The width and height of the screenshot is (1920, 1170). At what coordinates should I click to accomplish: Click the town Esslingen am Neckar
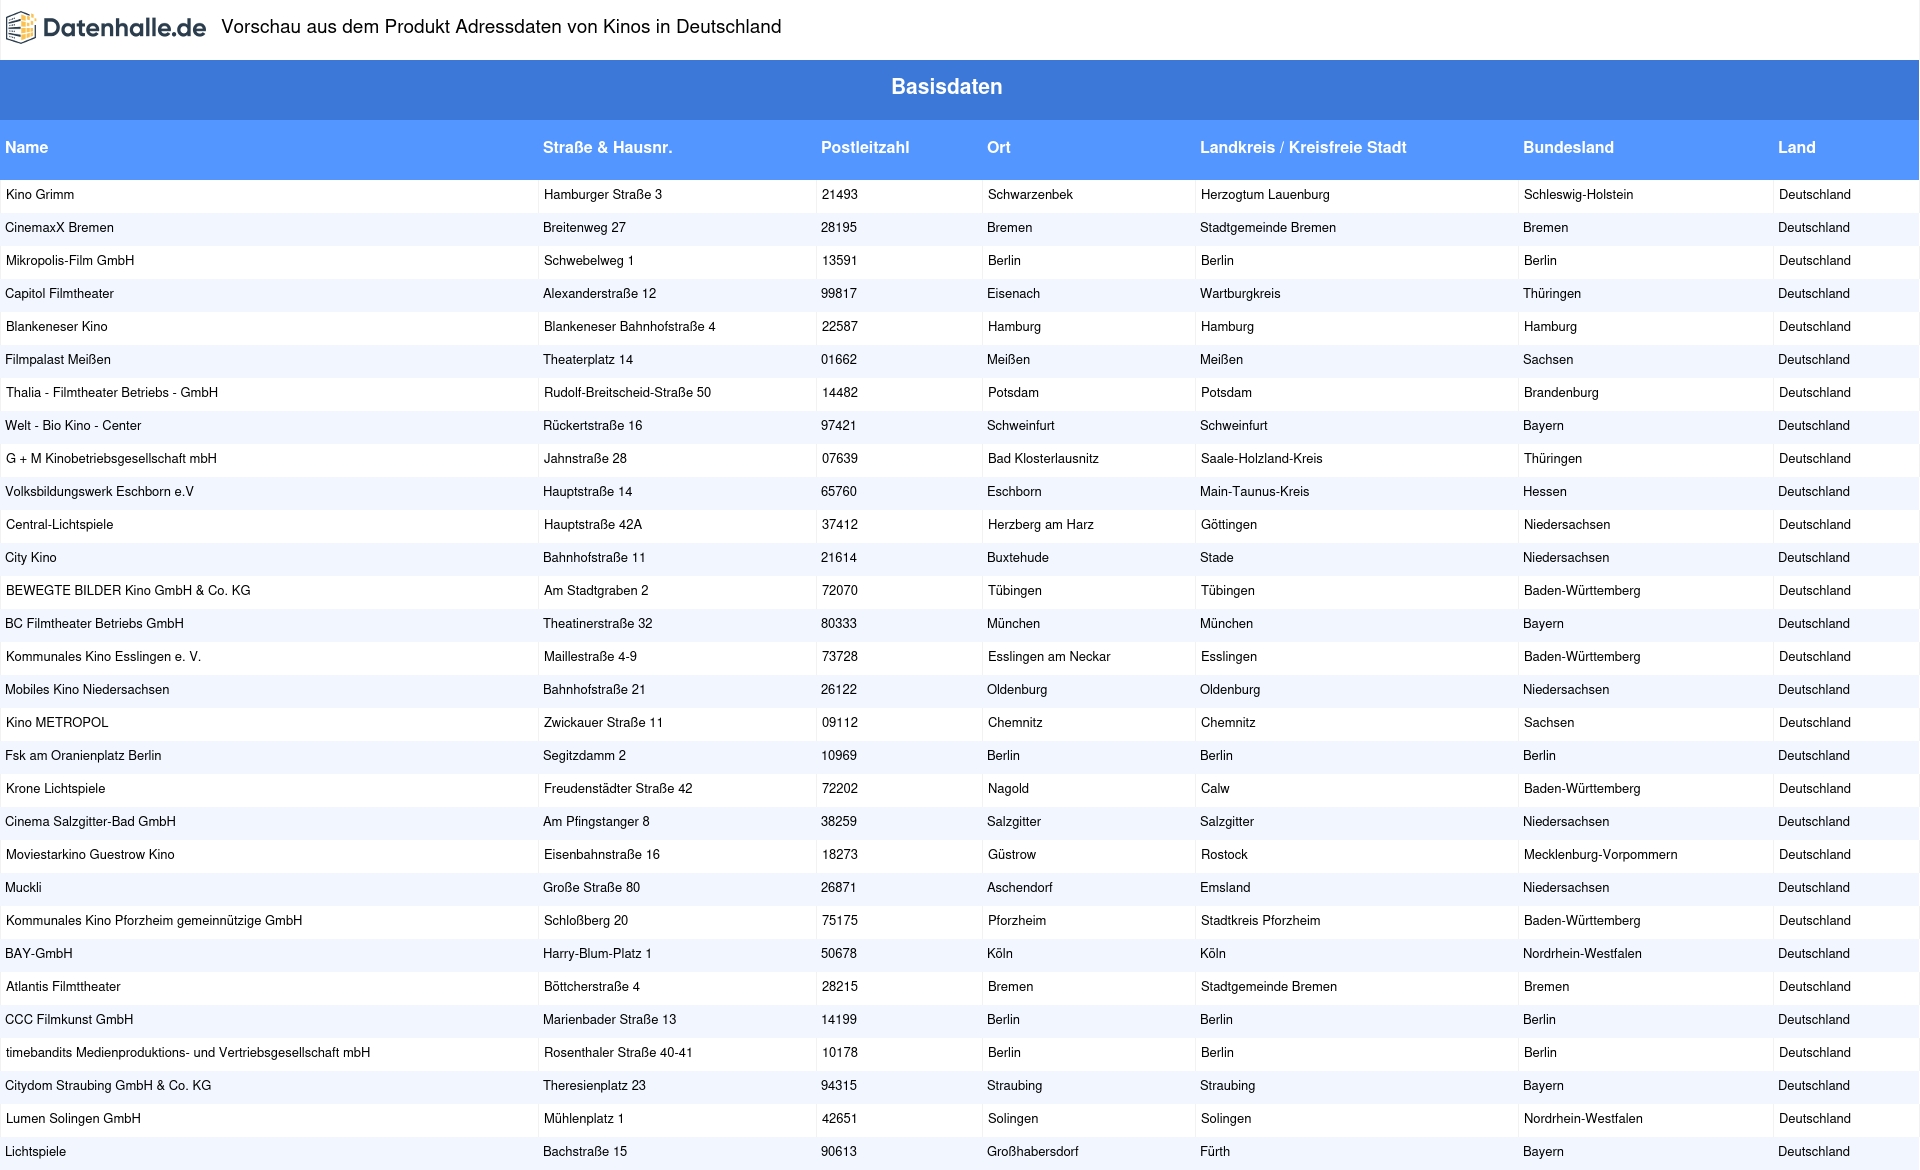tap(1049, 657)
